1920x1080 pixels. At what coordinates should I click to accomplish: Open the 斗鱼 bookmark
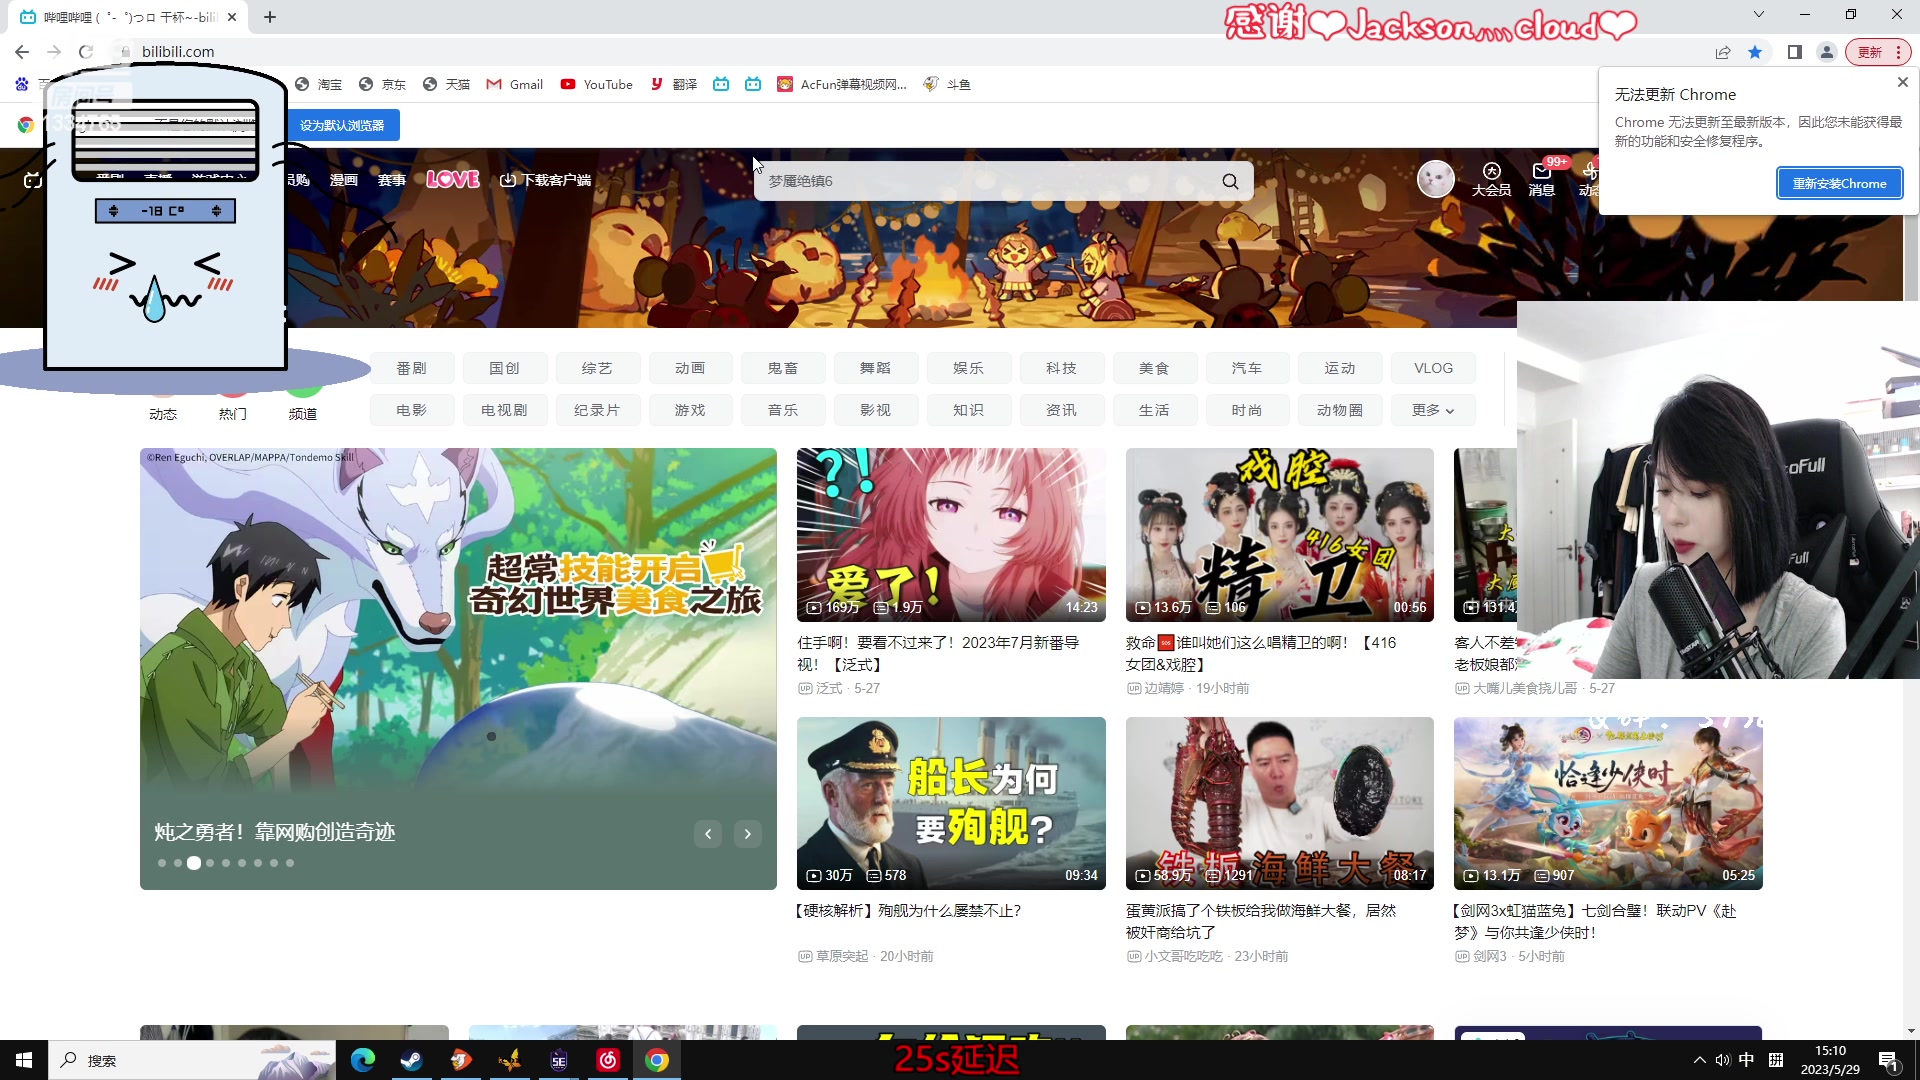947,85
